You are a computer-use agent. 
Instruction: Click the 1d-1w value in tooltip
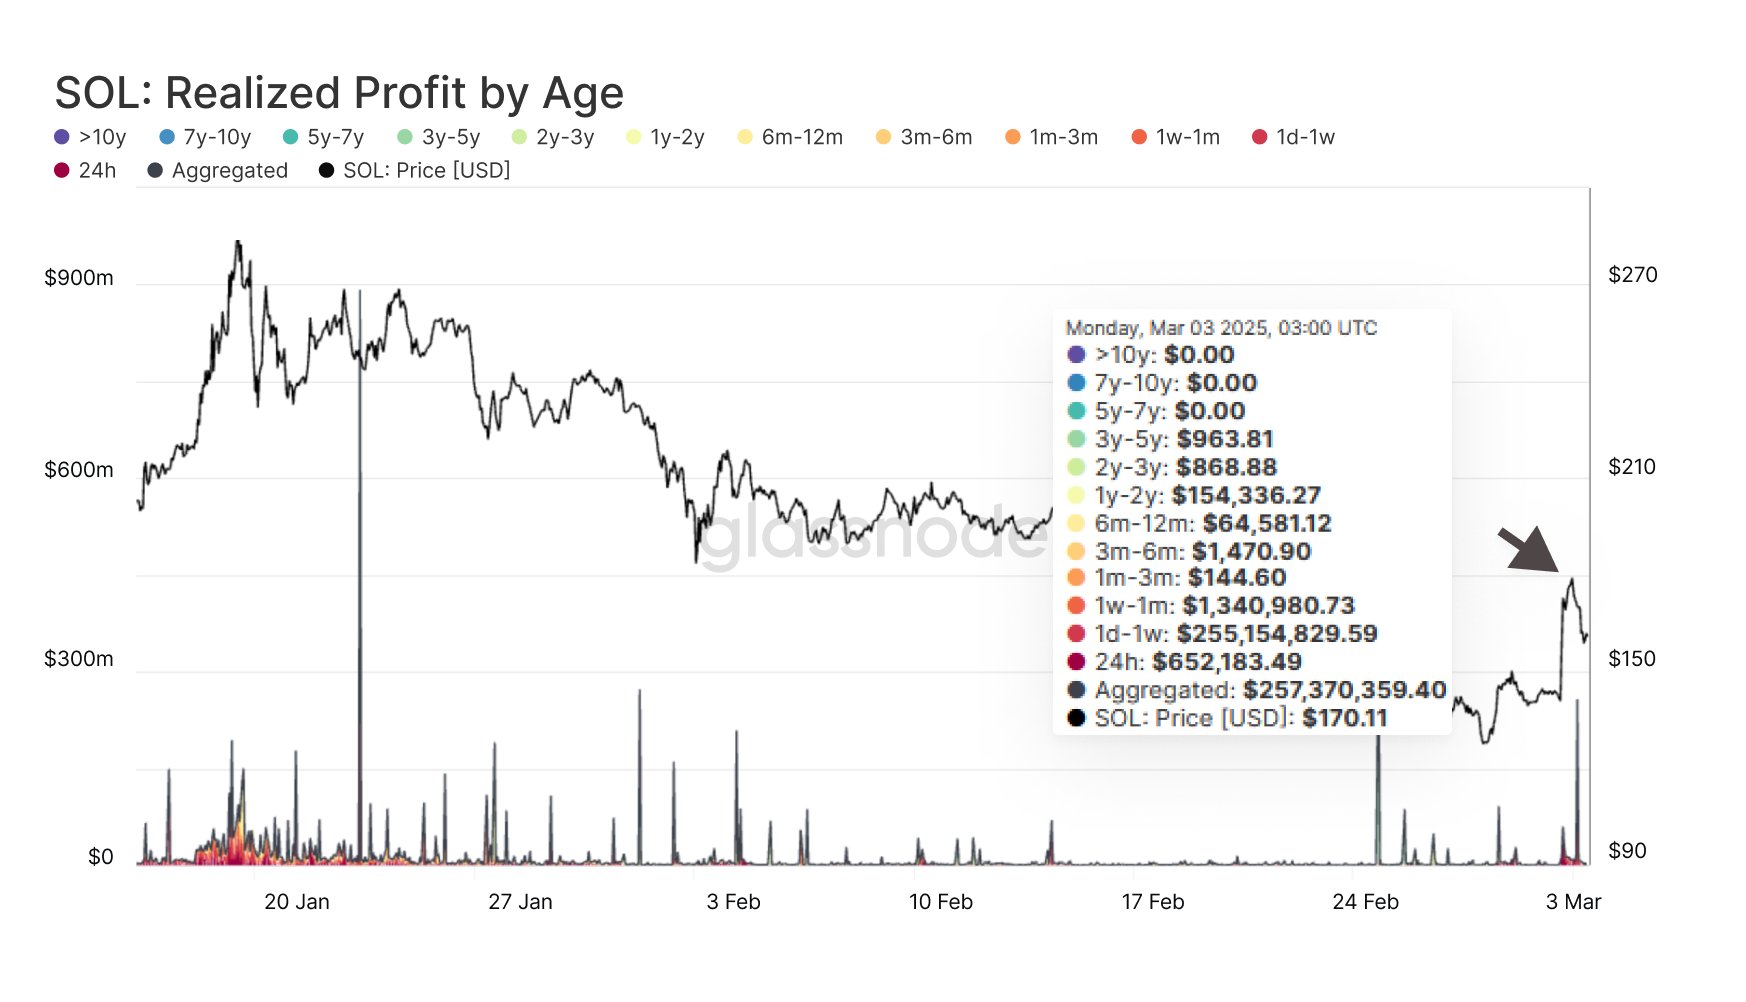click(x=1277, y=634)
